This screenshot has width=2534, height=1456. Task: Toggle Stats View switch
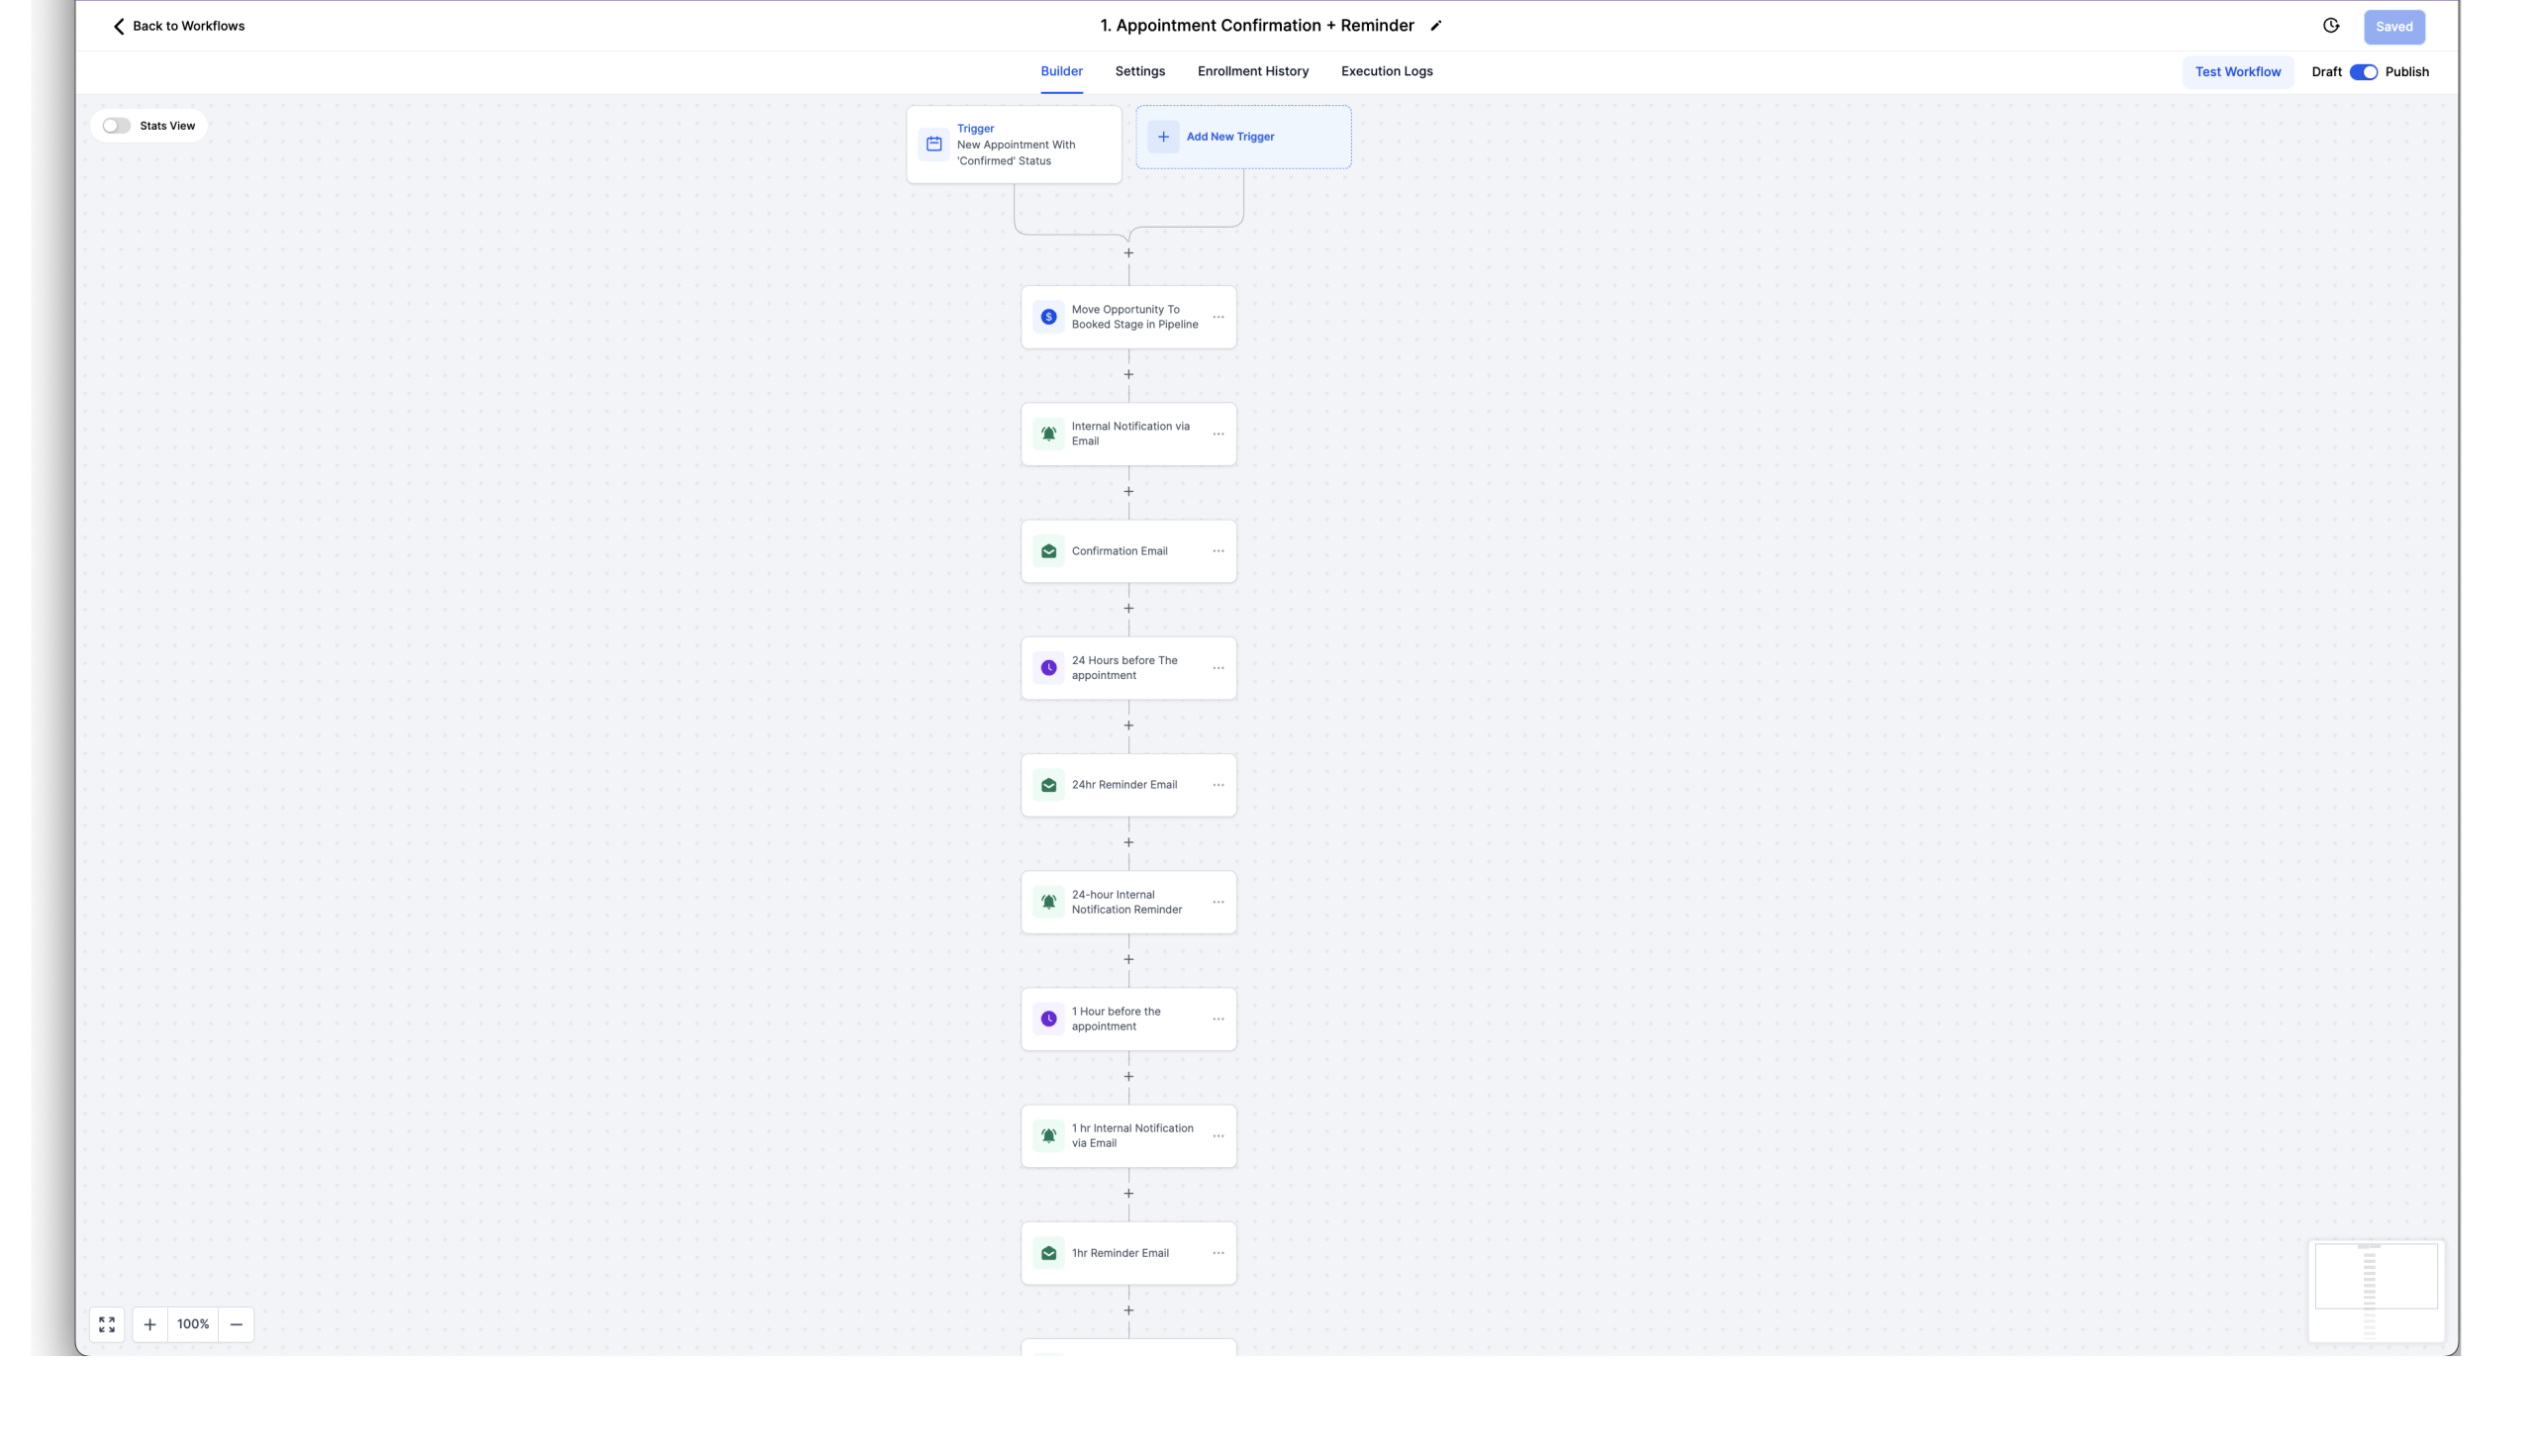click(117, 126)
